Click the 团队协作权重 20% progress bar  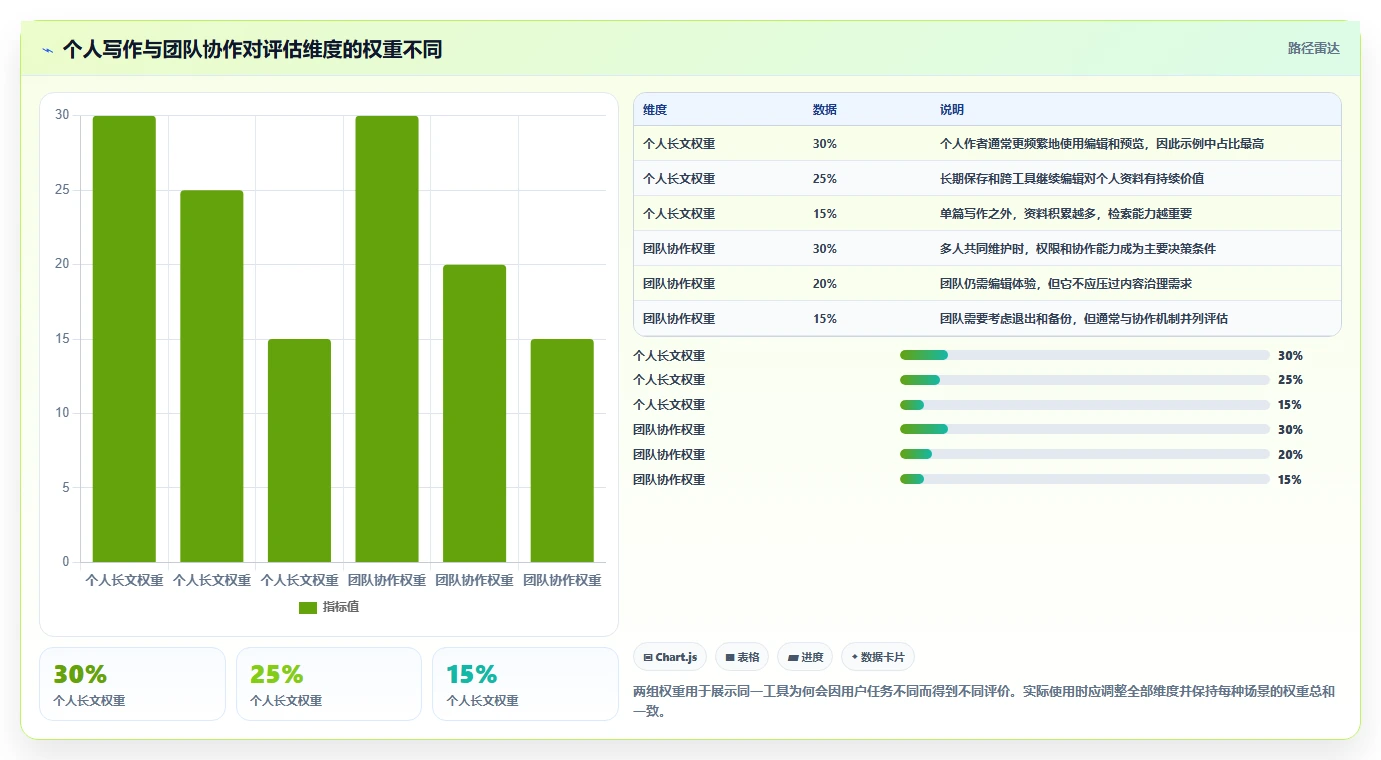(x=1085, y=455)
